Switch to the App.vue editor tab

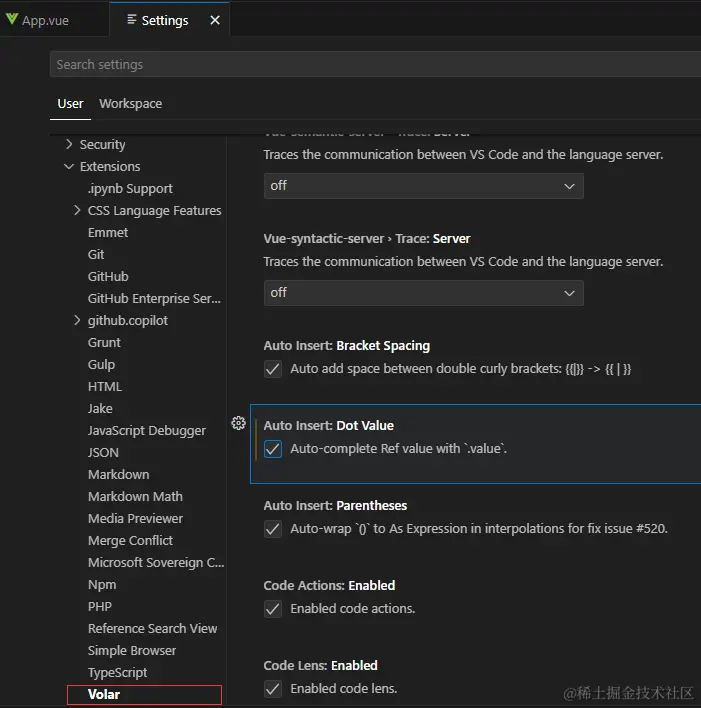(46, 20)
